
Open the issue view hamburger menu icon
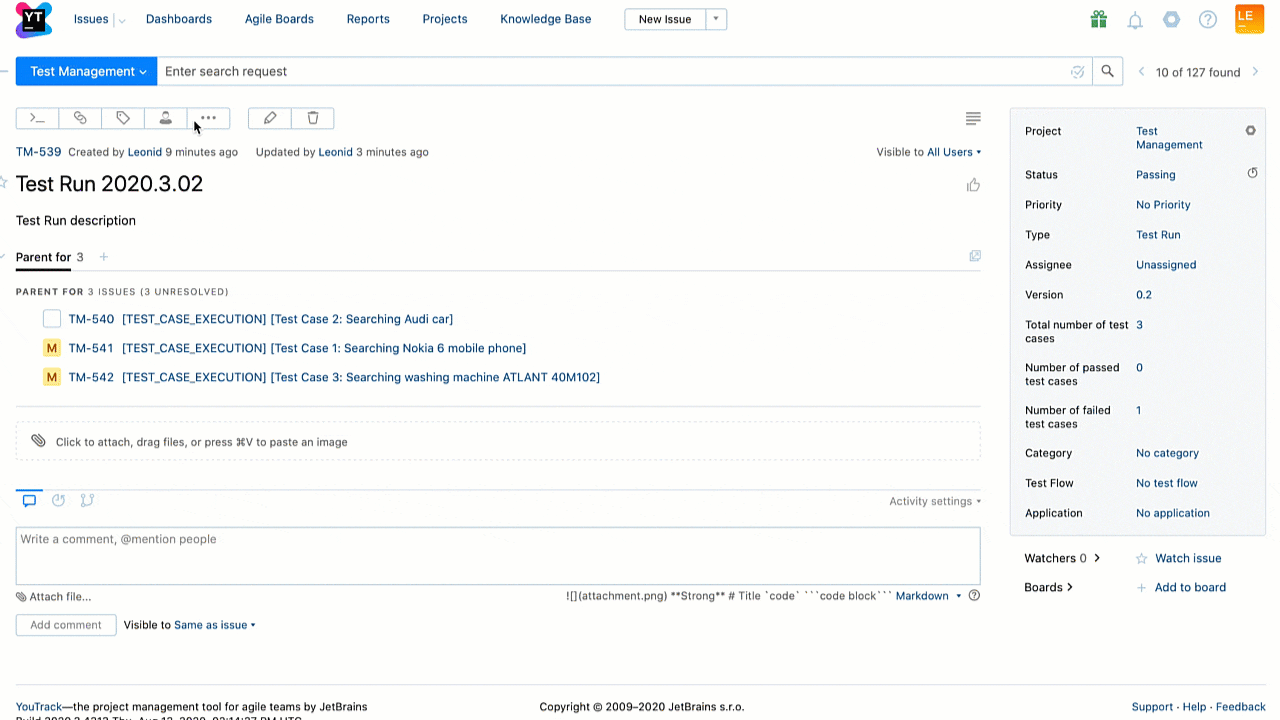(973, 119)
